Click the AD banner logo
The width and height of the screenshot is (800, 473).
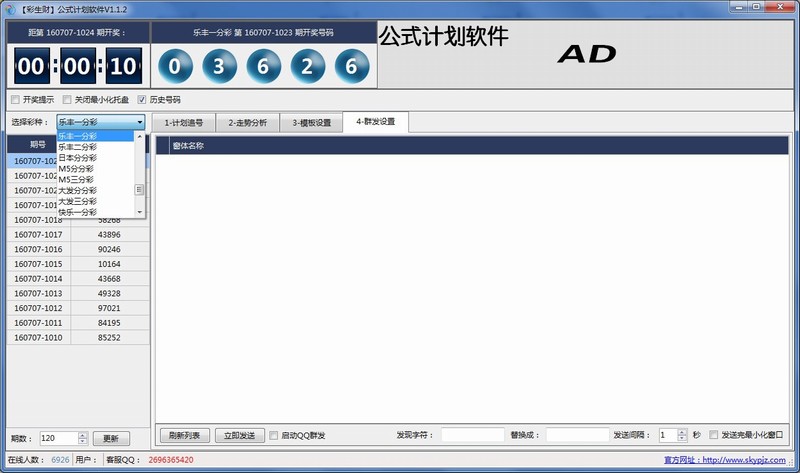pos(586,55)
